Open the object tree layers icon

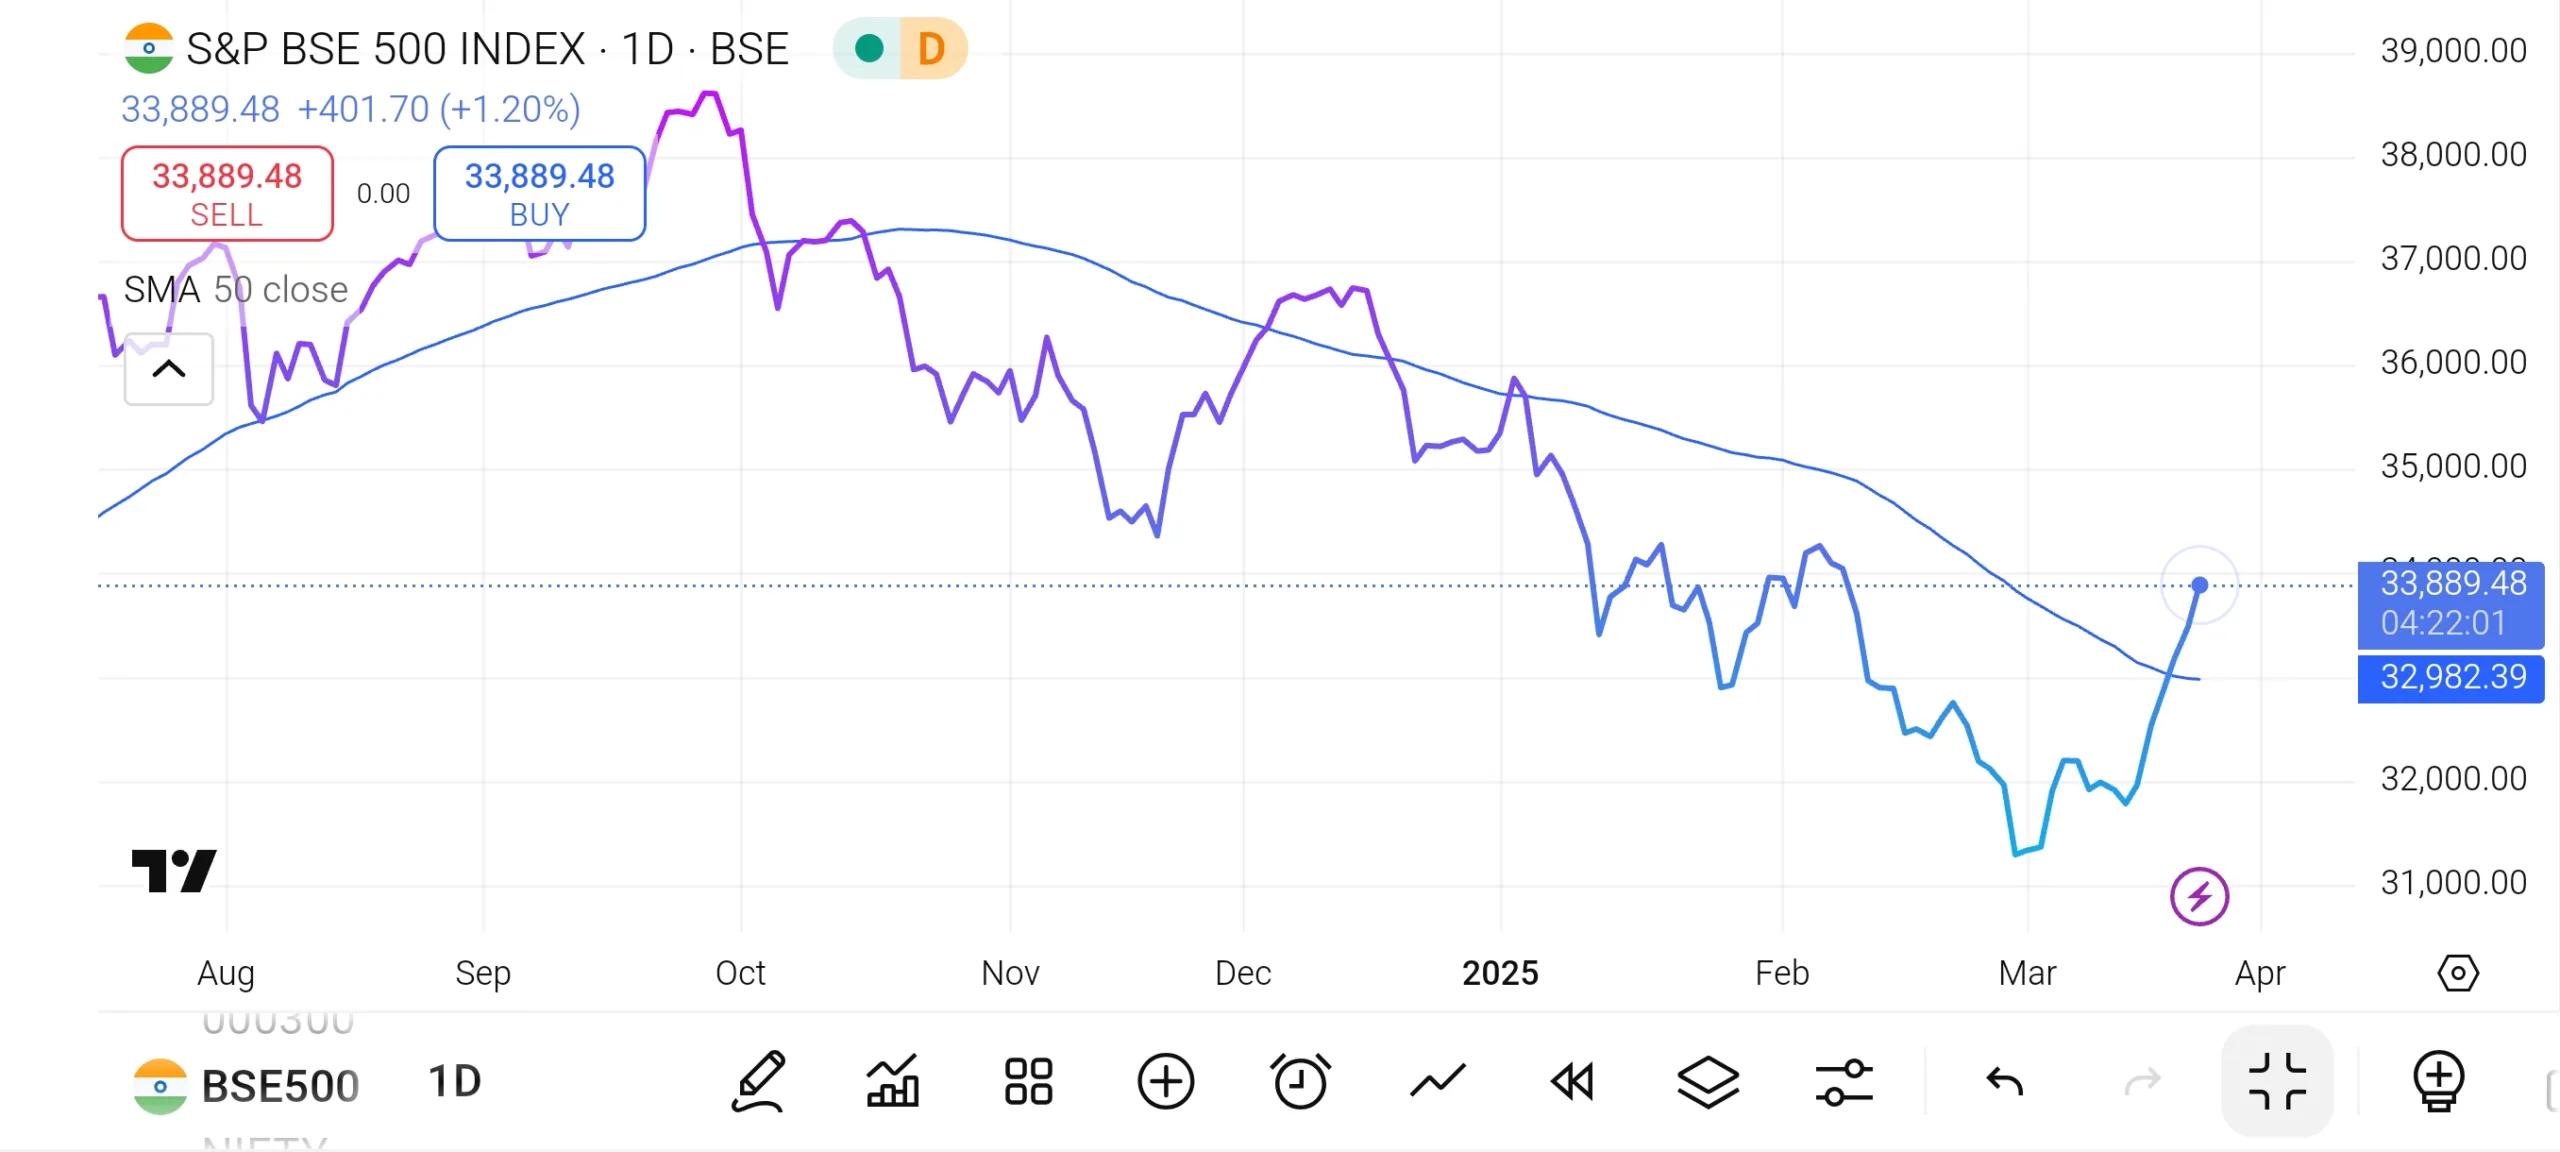(1708, 1081)
